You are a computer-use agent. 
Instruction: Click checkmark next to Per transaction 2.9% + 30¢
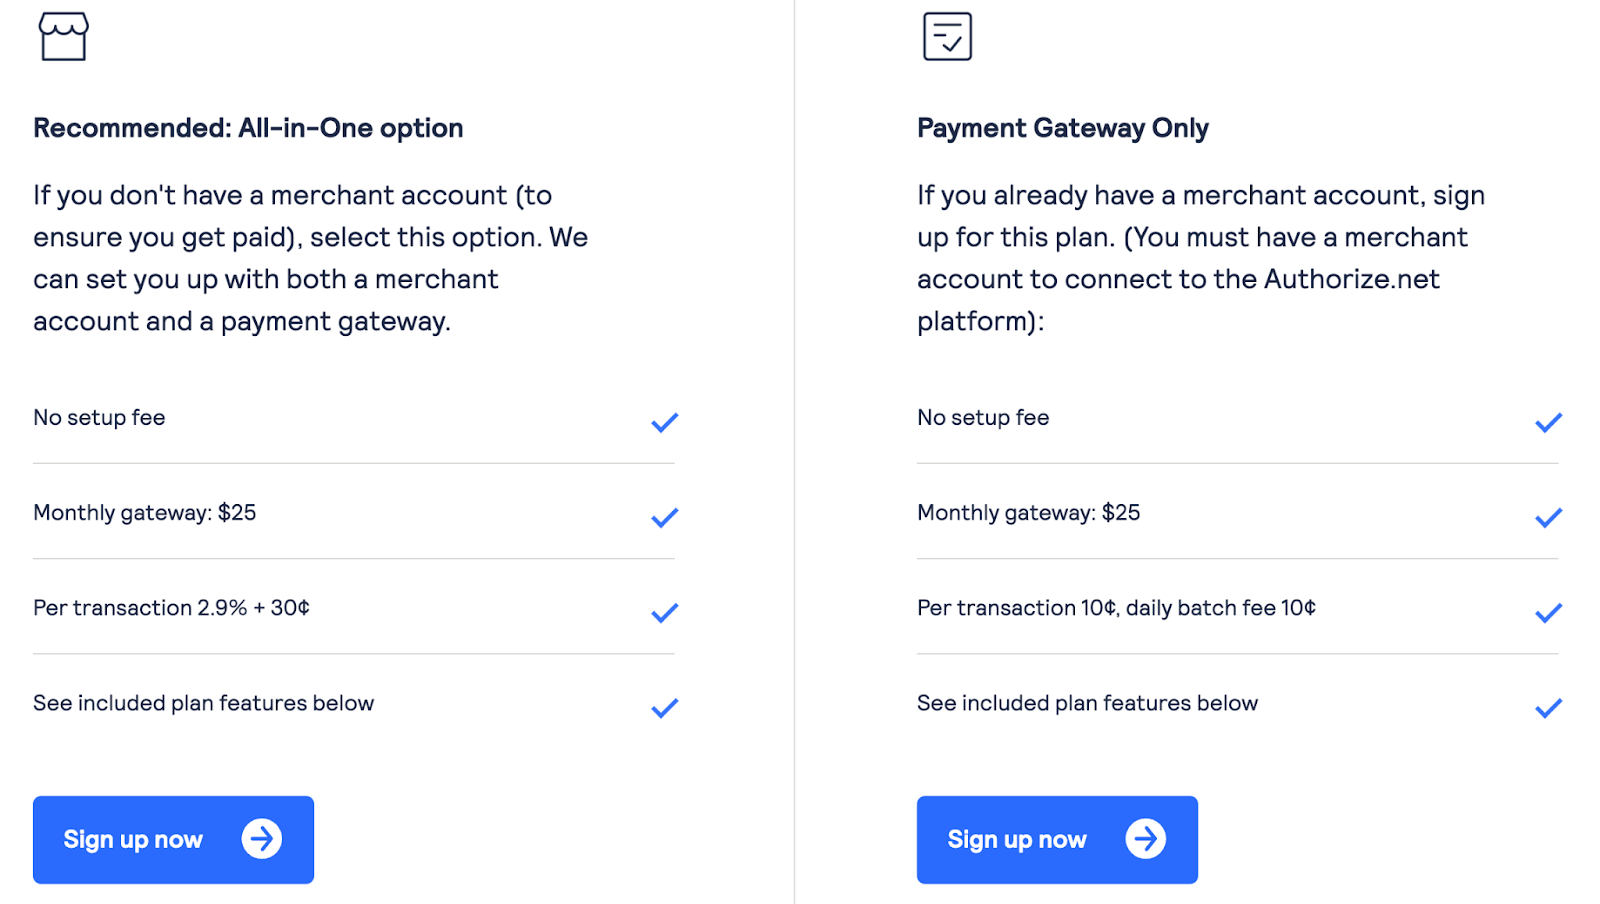664,613
